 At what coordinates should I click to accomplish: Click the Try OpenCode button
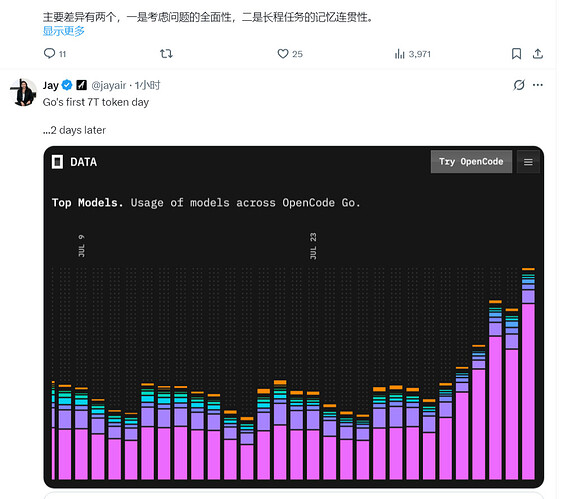tap(471, 162)
